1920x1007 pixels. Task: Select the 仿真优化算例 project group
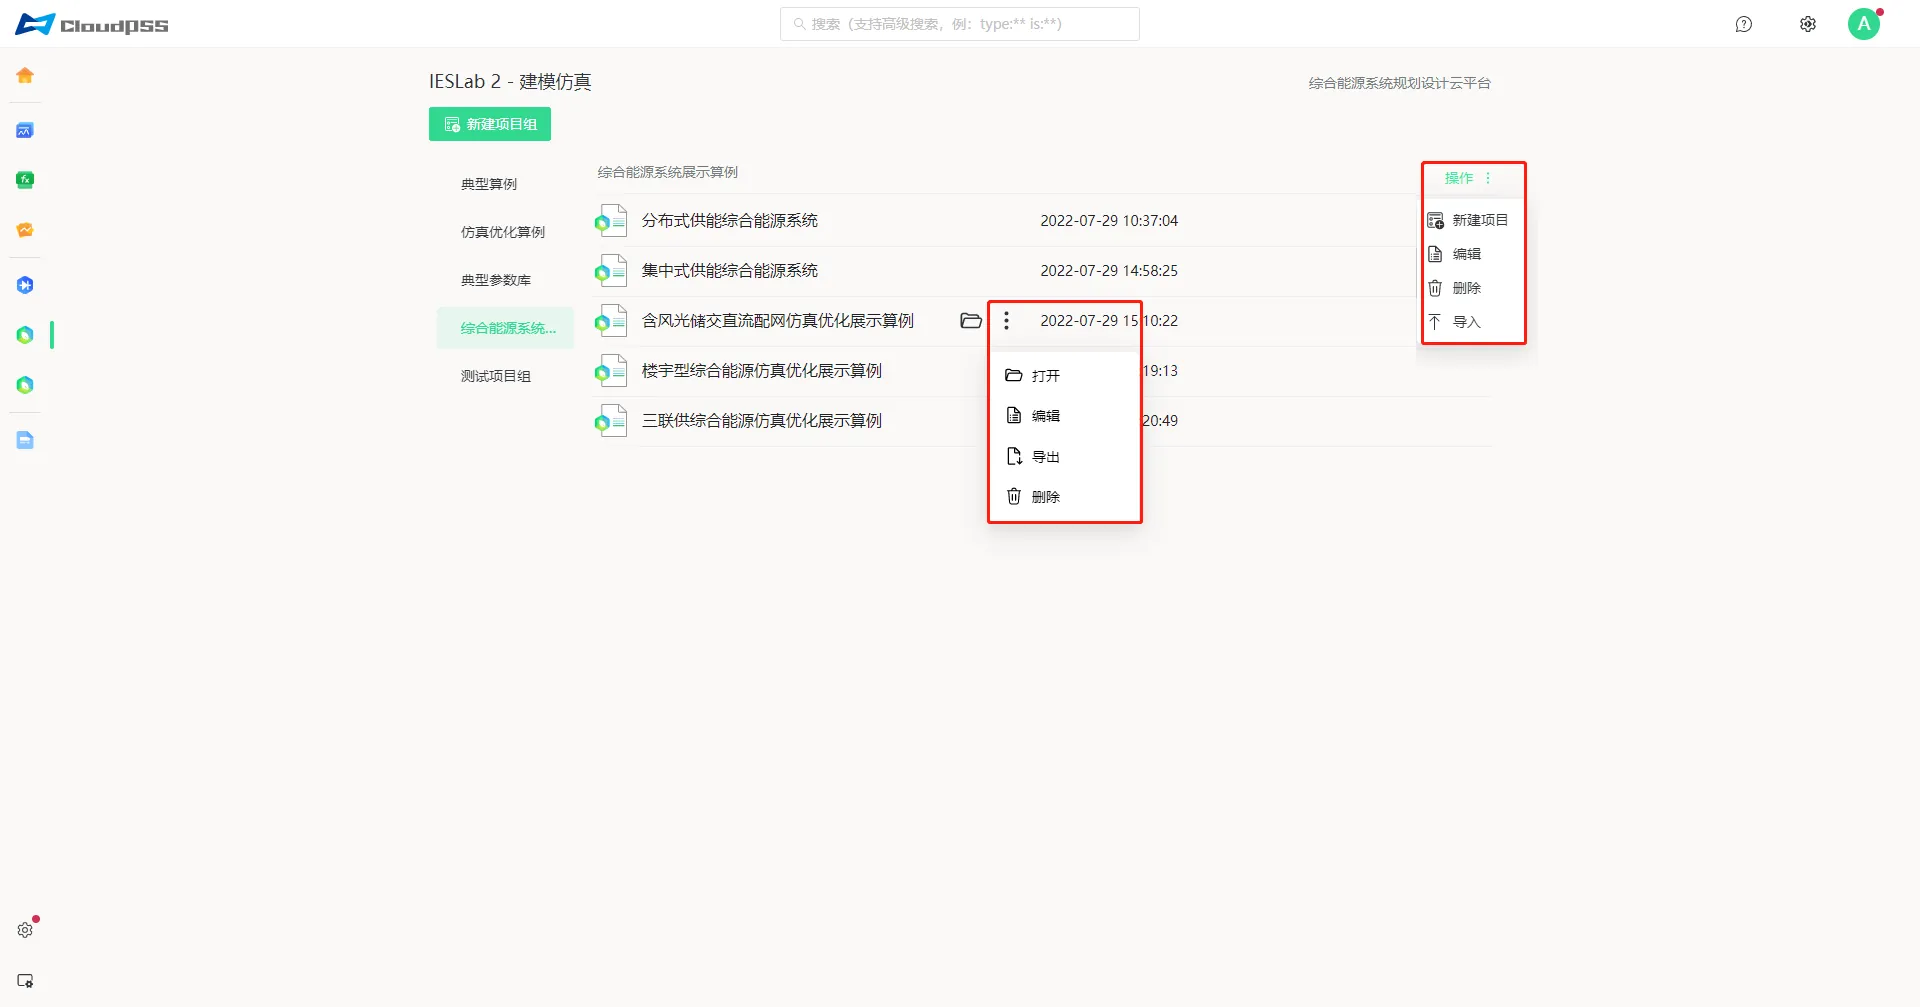[505, 232]
